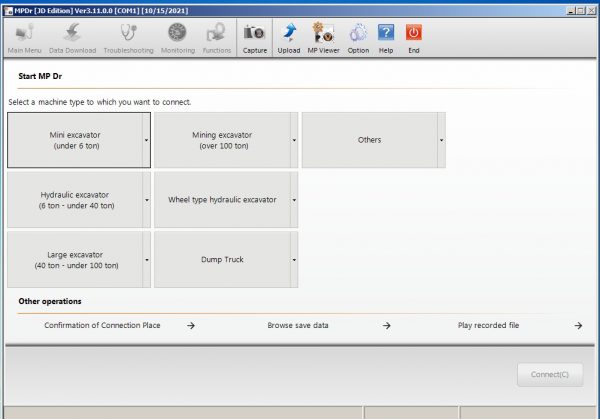Screen dimensions: 600x419
Task: Open the Option gear icon
Action: pos(358,38)
